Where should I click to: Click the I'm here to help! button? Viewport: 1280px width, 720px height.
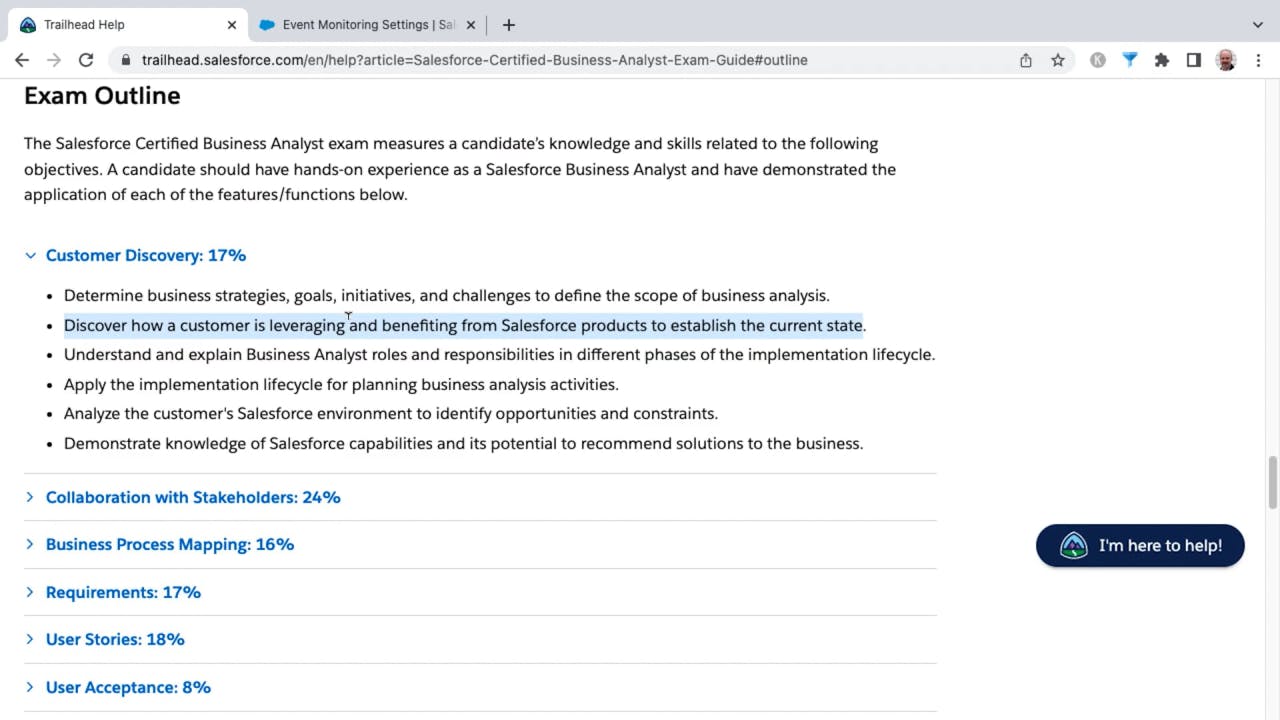point(1140,546)
